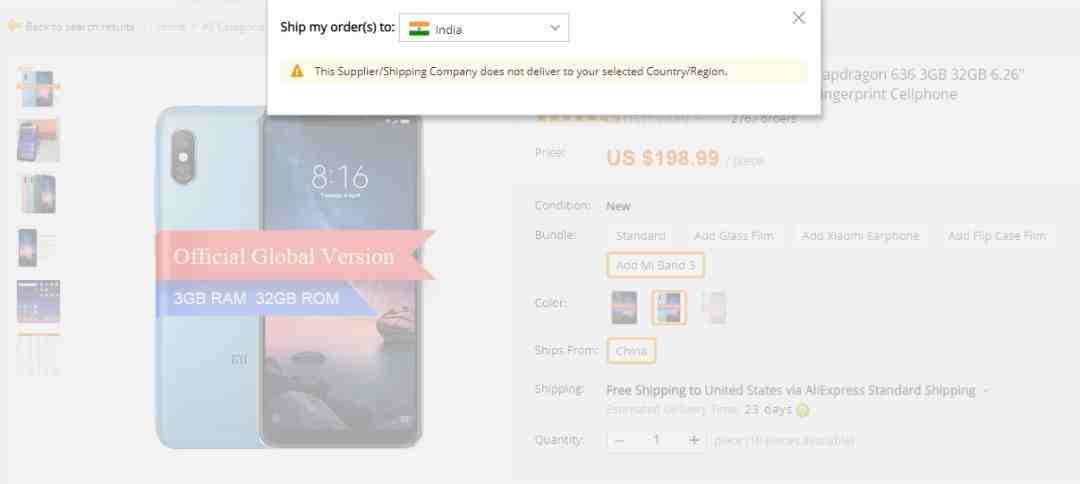The width and height of the screenshot is (1080, 484).
Task: Pick the blue phone color swatch
Action: click(669, 307)
